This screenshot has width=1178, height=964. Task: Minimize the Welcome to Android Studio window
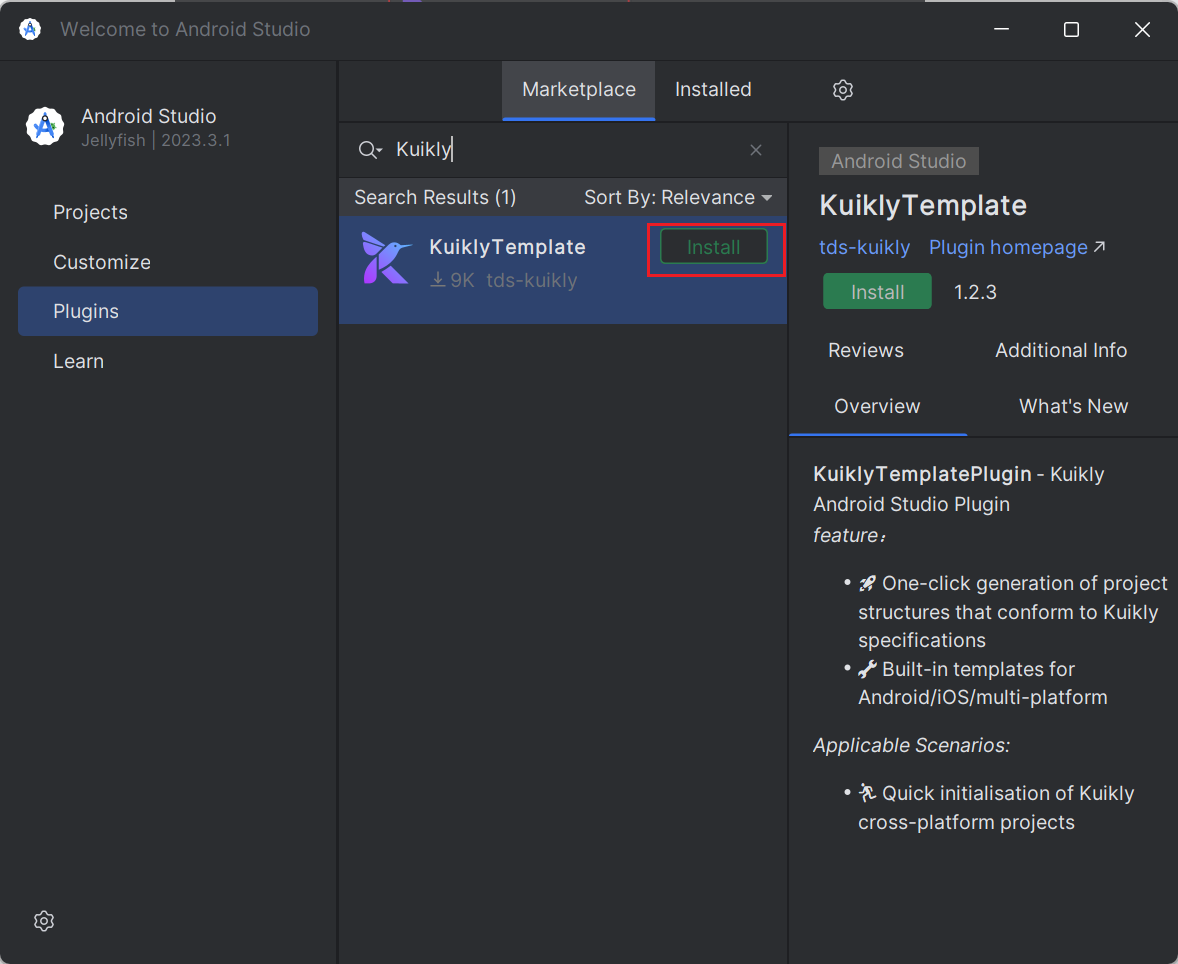click(x=1001, y=29)
